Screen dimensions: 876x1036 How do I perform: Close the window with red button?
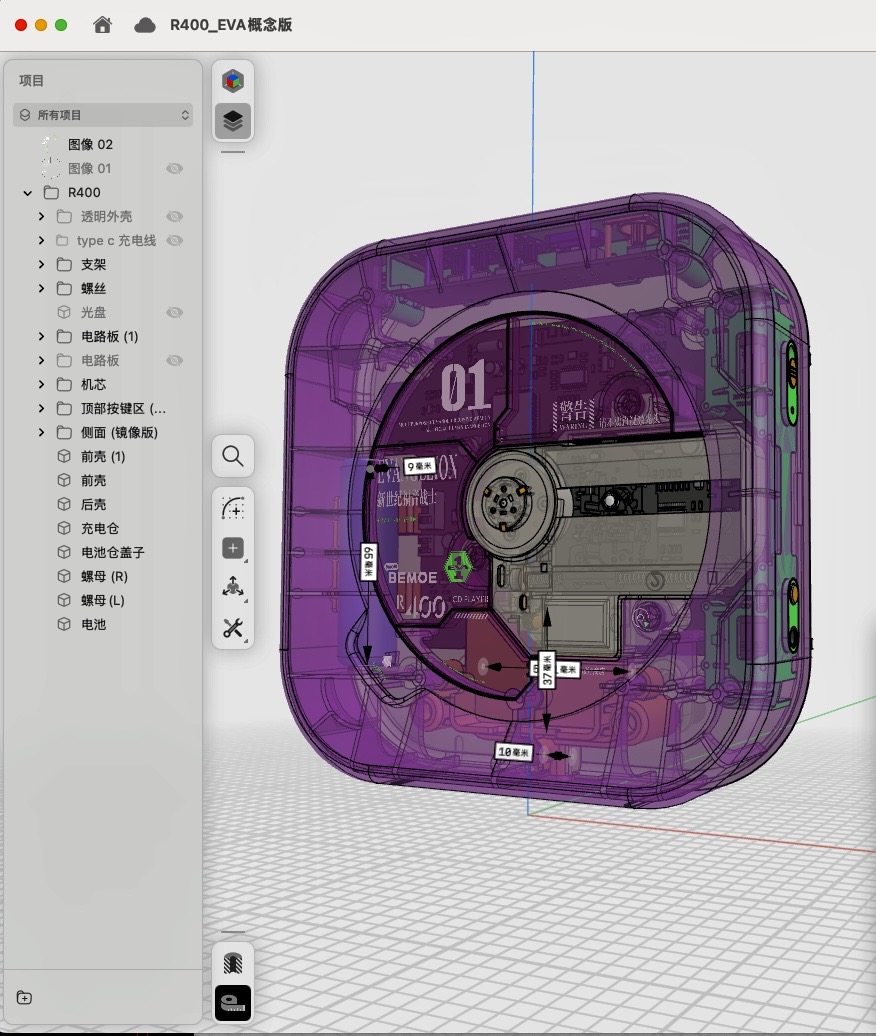[21, 25]
